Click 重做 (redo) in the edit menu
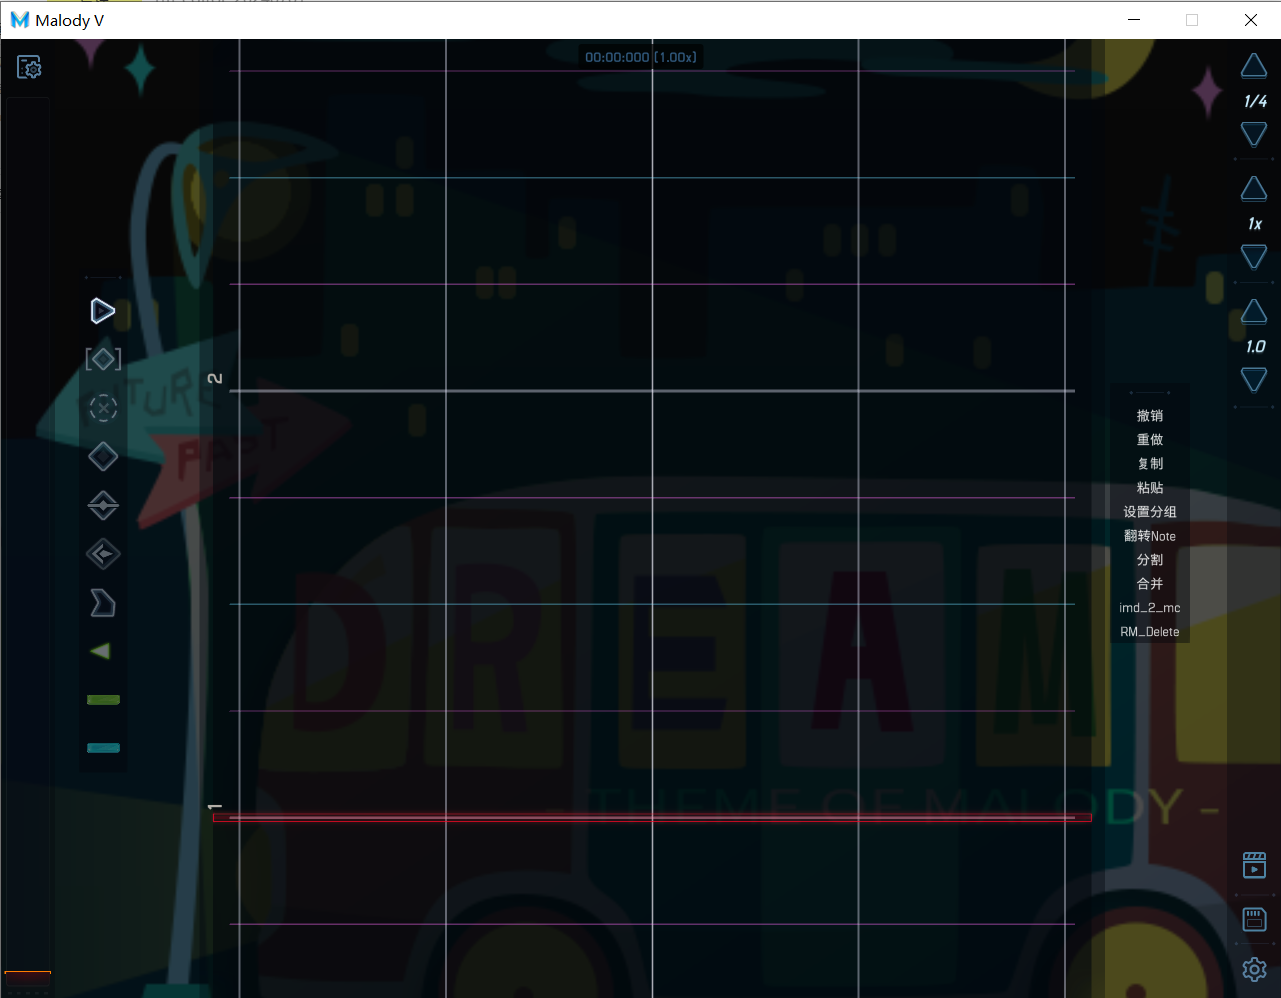This screenshot has width=1281, height=998. click(x=1150, y=439)
